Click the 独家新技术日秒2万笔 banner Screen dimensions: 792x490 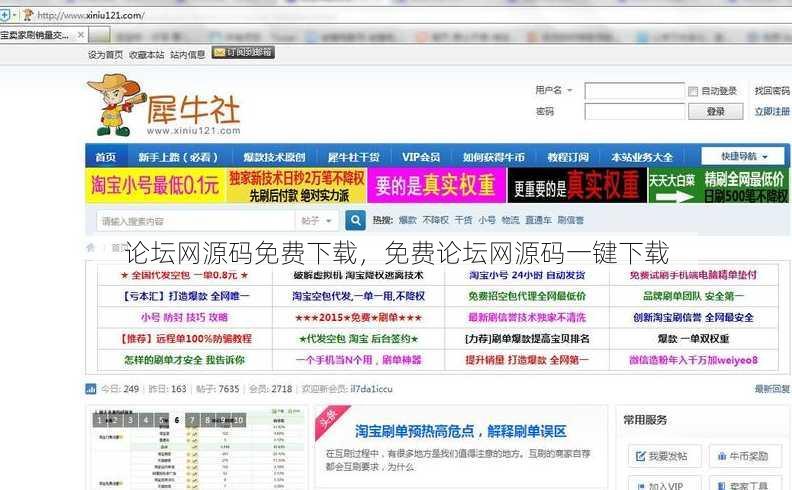[x=296, y=185]
